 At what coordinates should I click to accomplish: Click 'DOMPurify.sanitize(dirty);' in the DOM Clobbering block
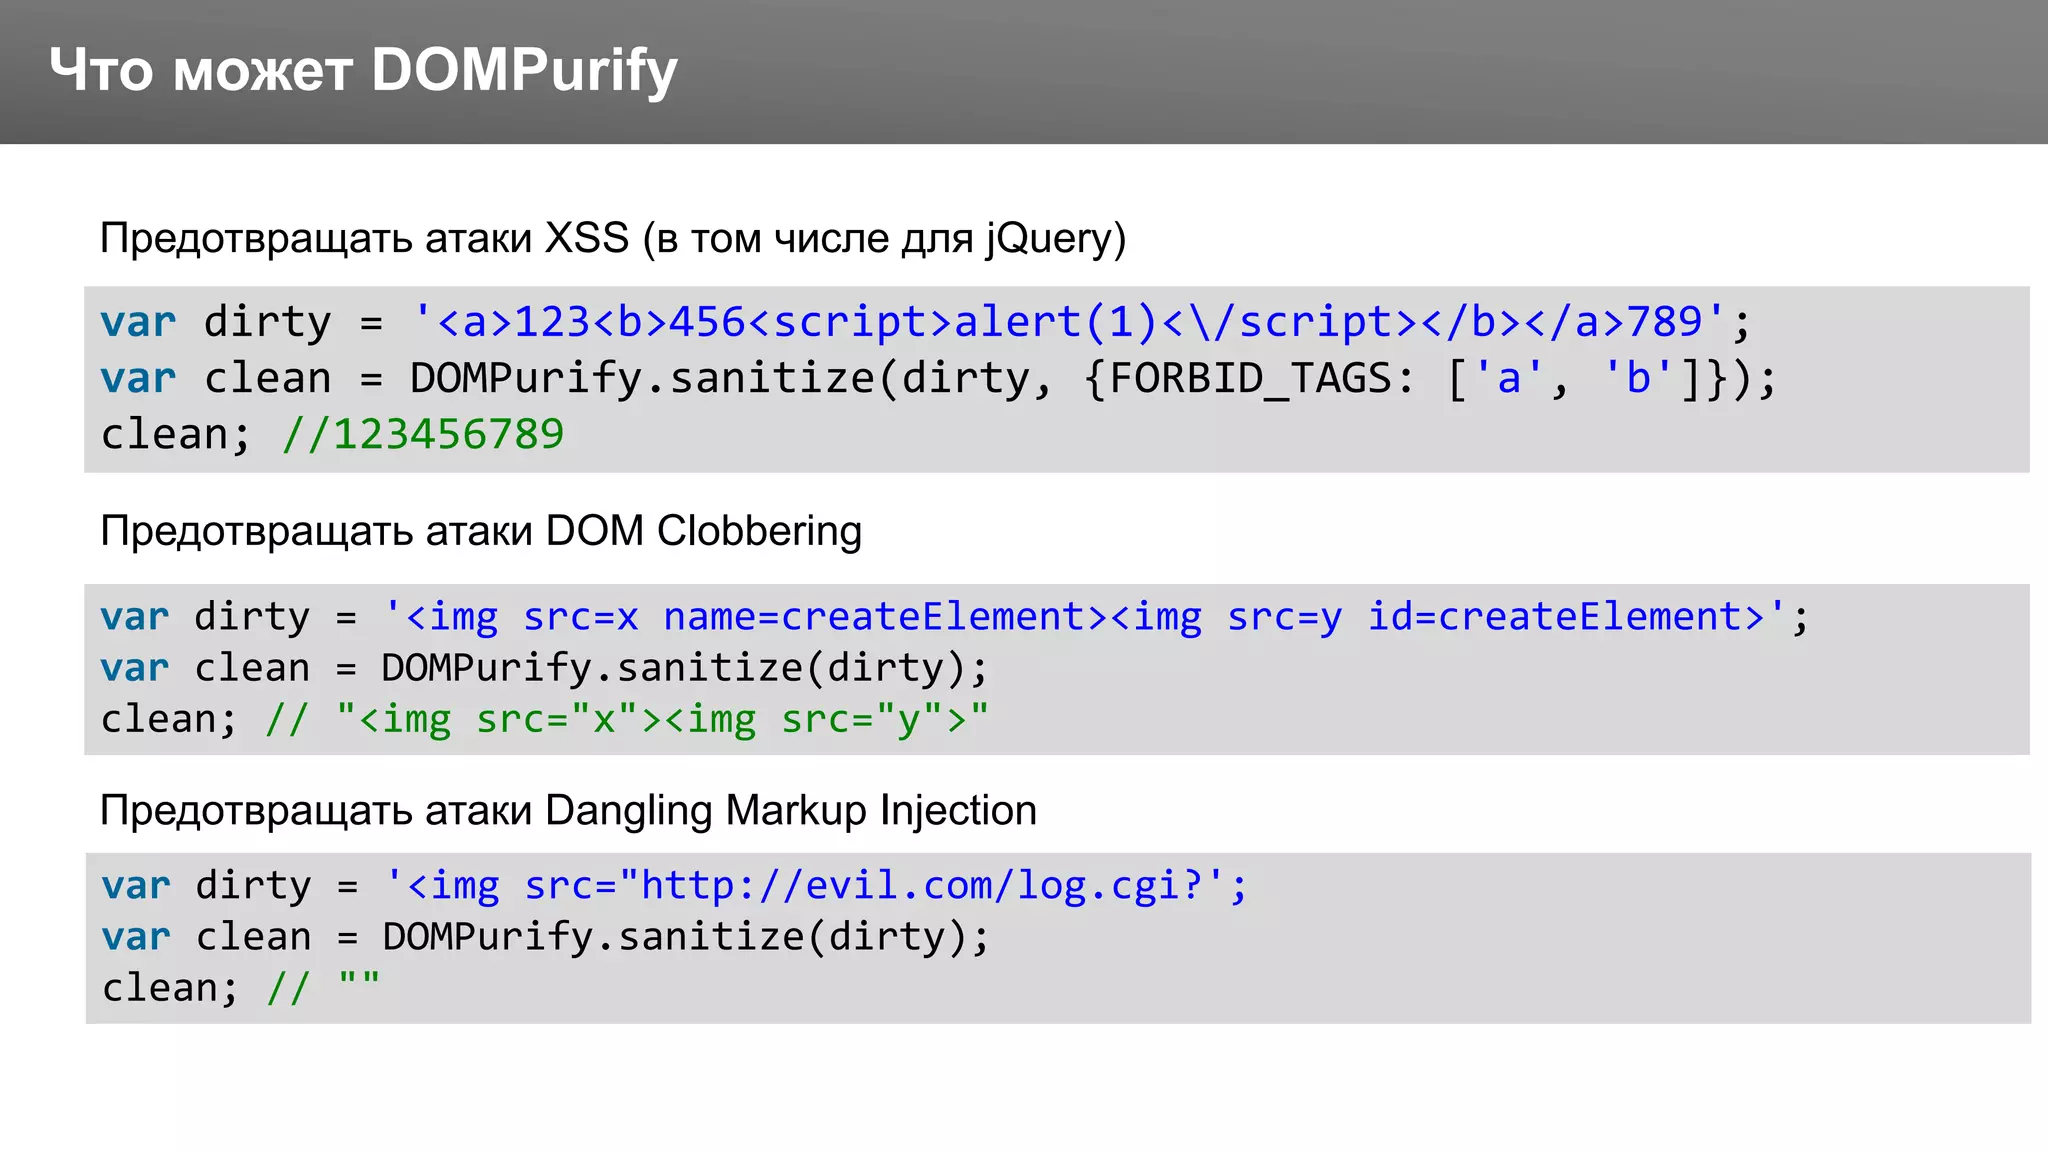pyautogui.click(x=685, y=667)
